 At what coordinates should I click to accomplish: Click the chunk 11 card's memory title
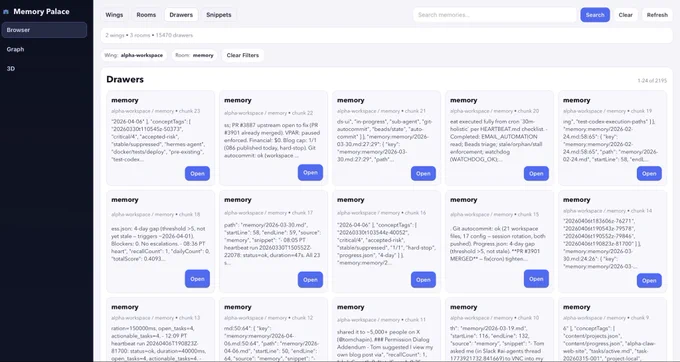tap(350, 307)
